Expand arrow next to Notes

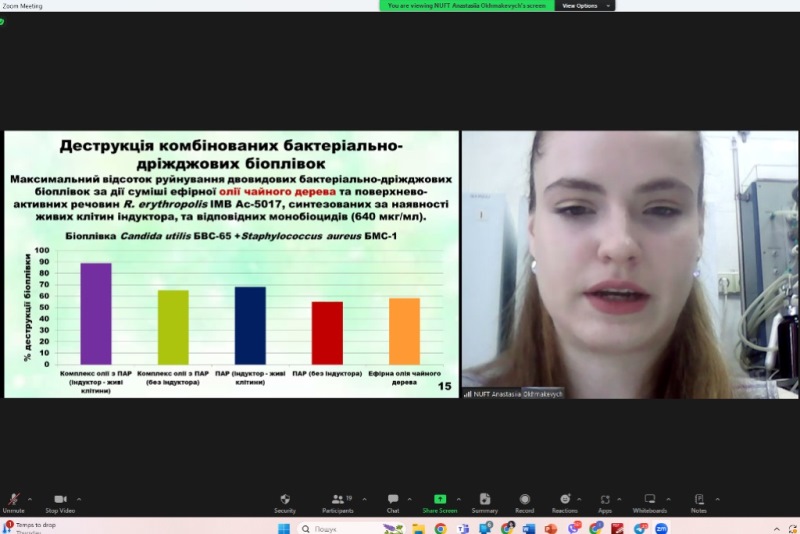pyautogui.click(x=717, y=499)
